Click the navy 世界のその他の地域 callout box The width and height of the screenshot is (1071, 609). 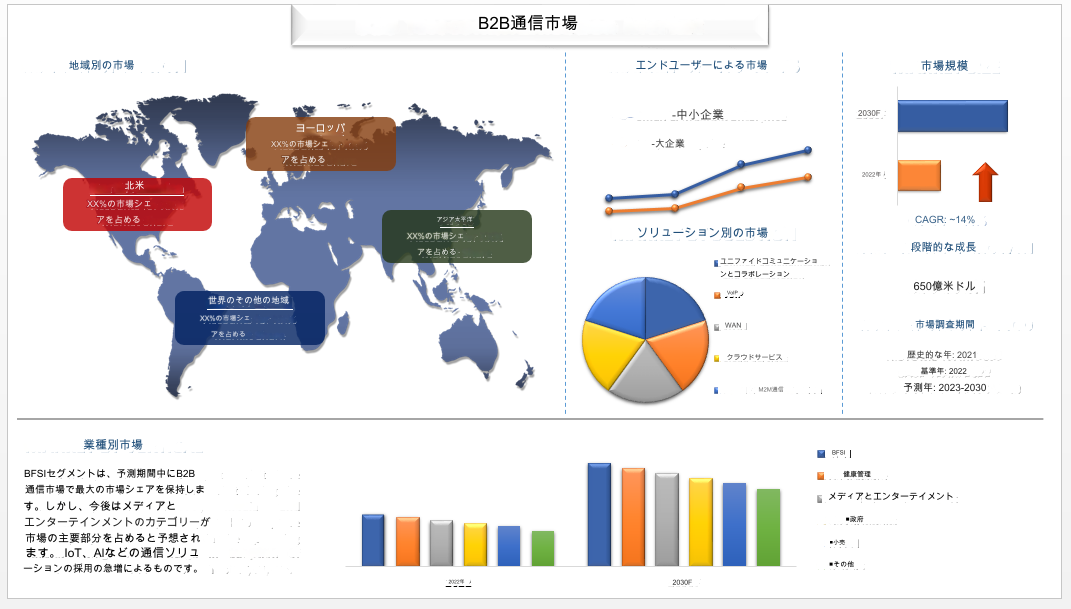(250, 317)
